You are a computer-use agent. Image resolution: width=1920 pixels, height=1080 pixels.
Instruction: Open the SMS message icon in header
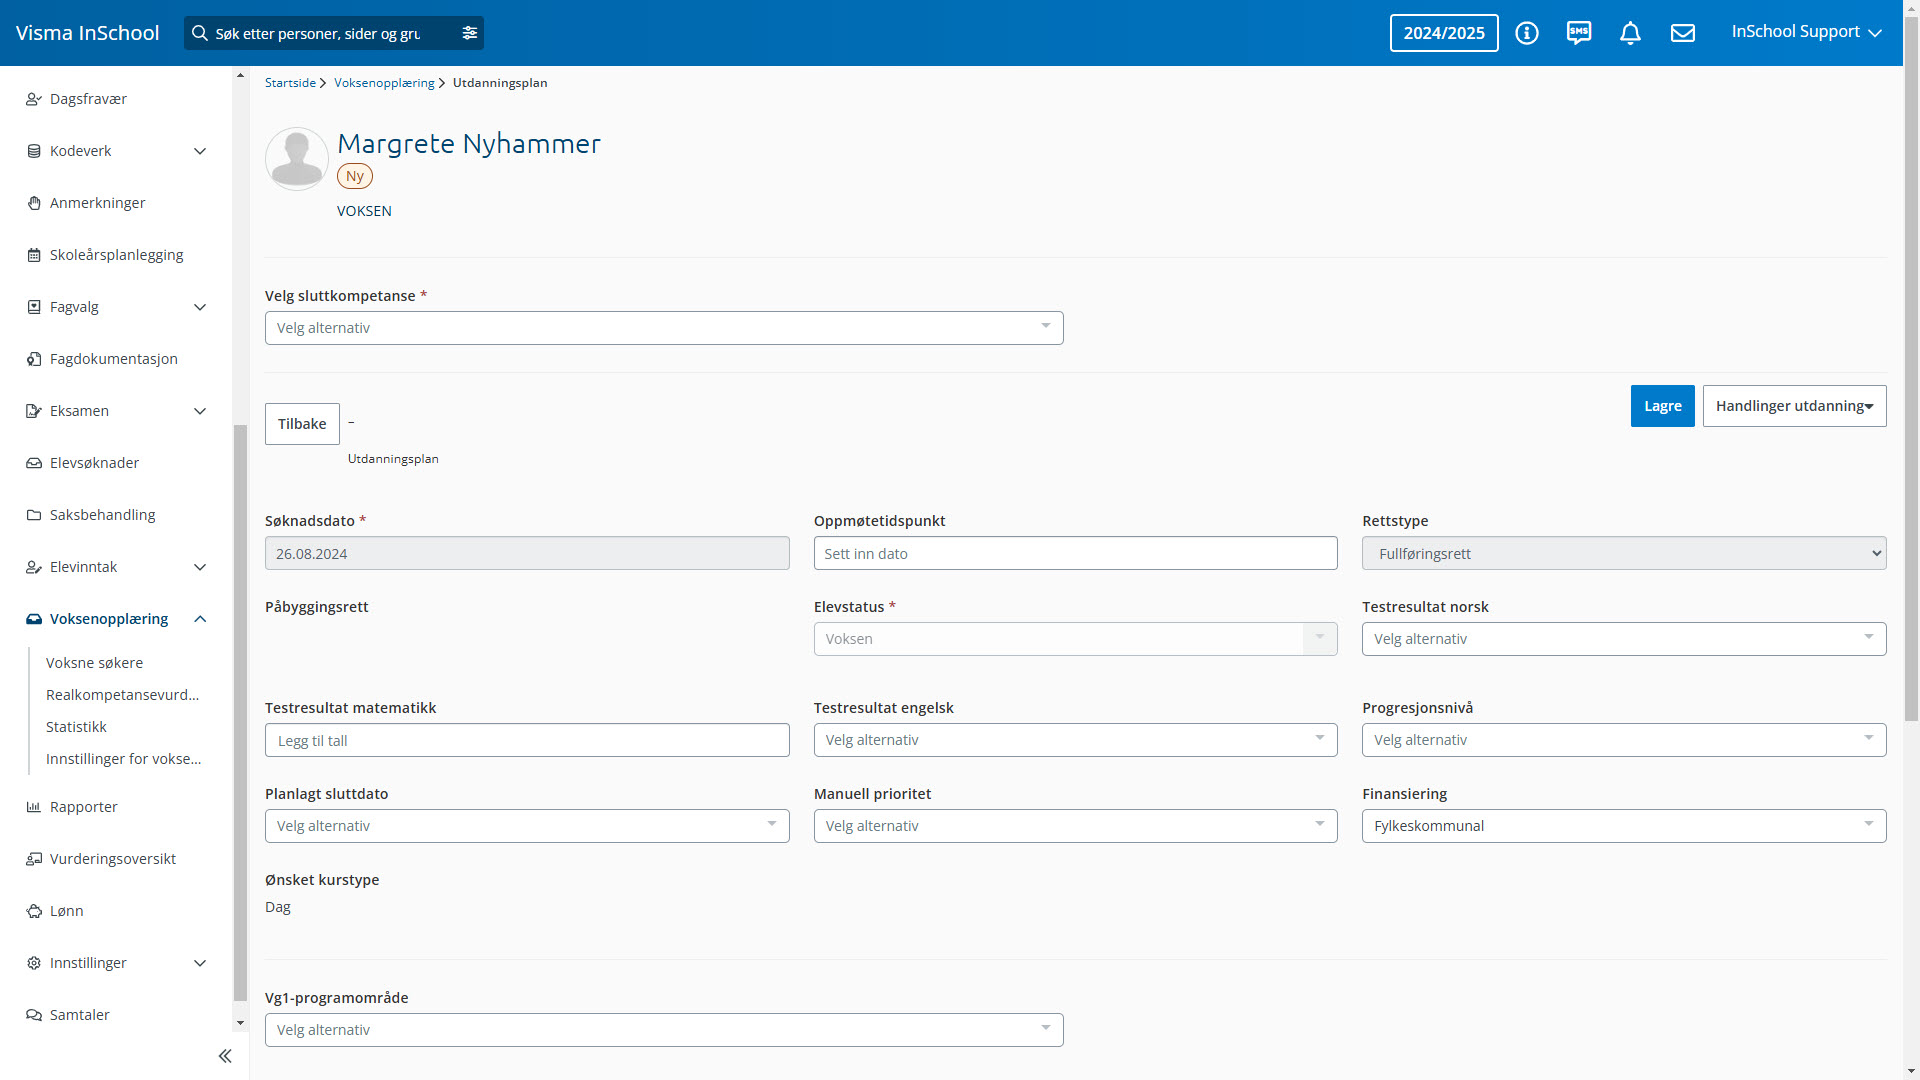click(1579, 33)
